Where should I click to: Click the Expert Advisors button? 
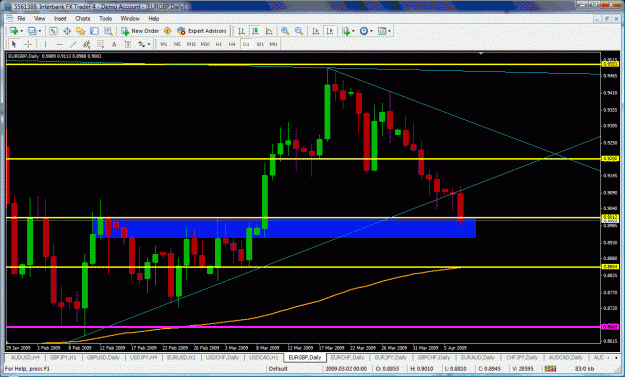pyautogui.click(x=202, y=31)
